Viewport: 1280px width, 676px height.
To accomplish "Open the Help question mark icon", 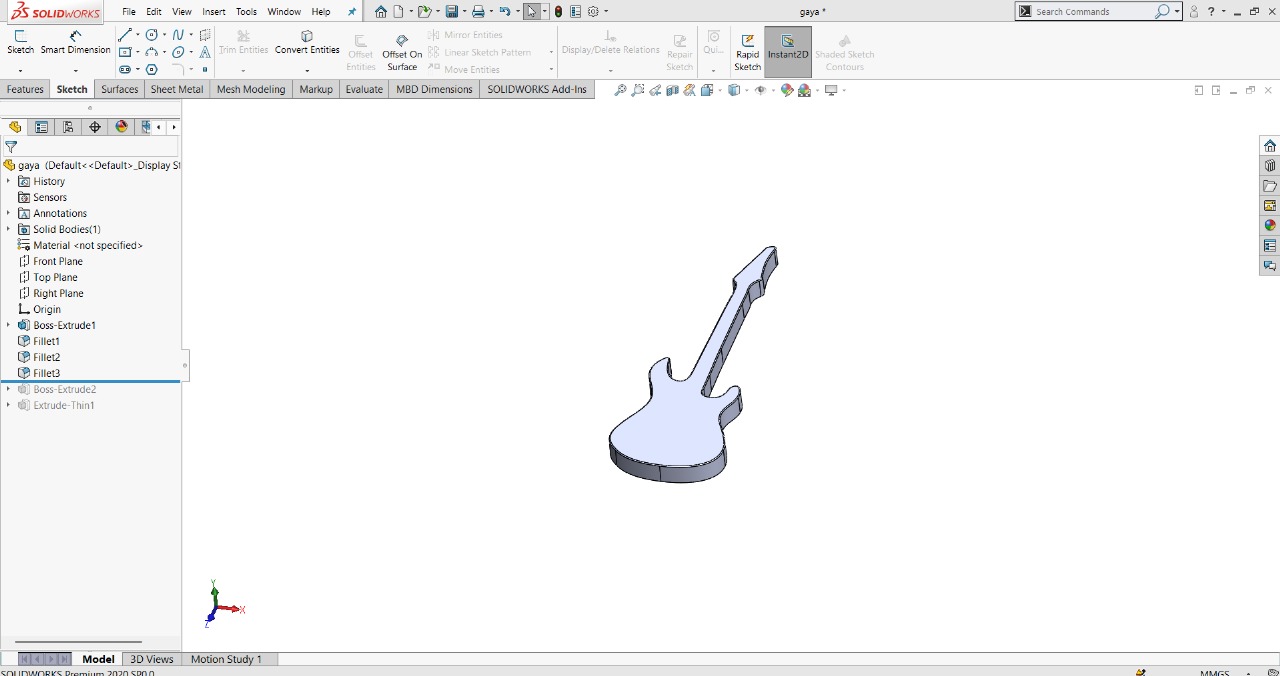I will pyautogui.click(x=1211, y=12).
